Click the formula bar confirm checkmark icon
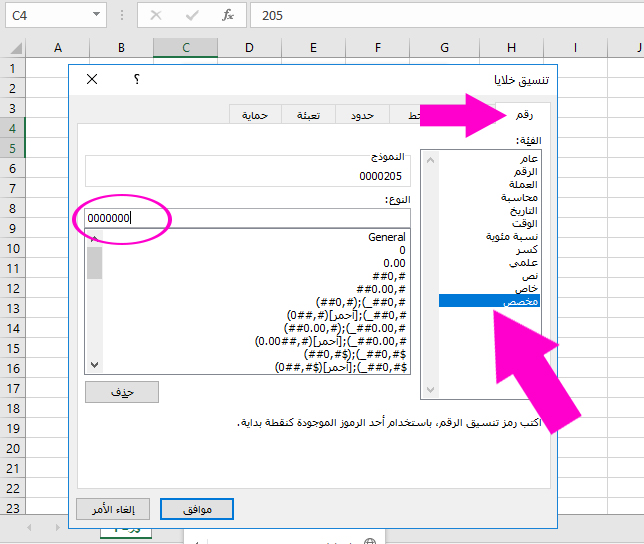Image resolution: width=644 pixels, height=544 pixels. coord(192,16)
